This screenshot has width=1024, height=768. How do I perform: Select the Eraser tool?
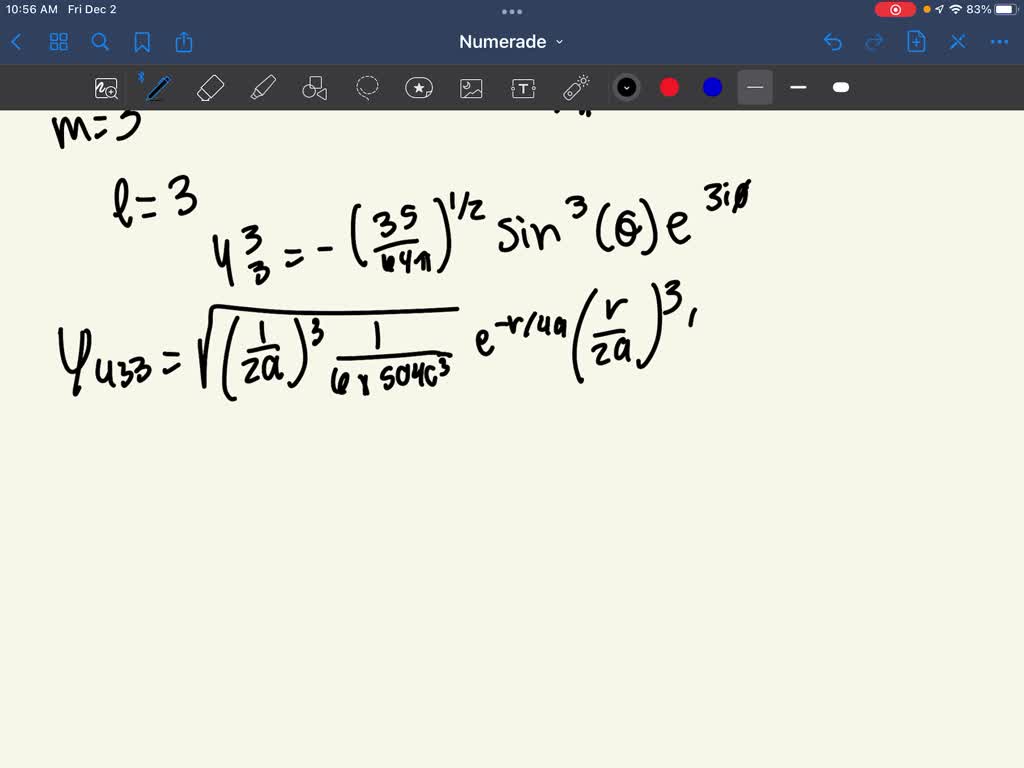tap(210, 88)
